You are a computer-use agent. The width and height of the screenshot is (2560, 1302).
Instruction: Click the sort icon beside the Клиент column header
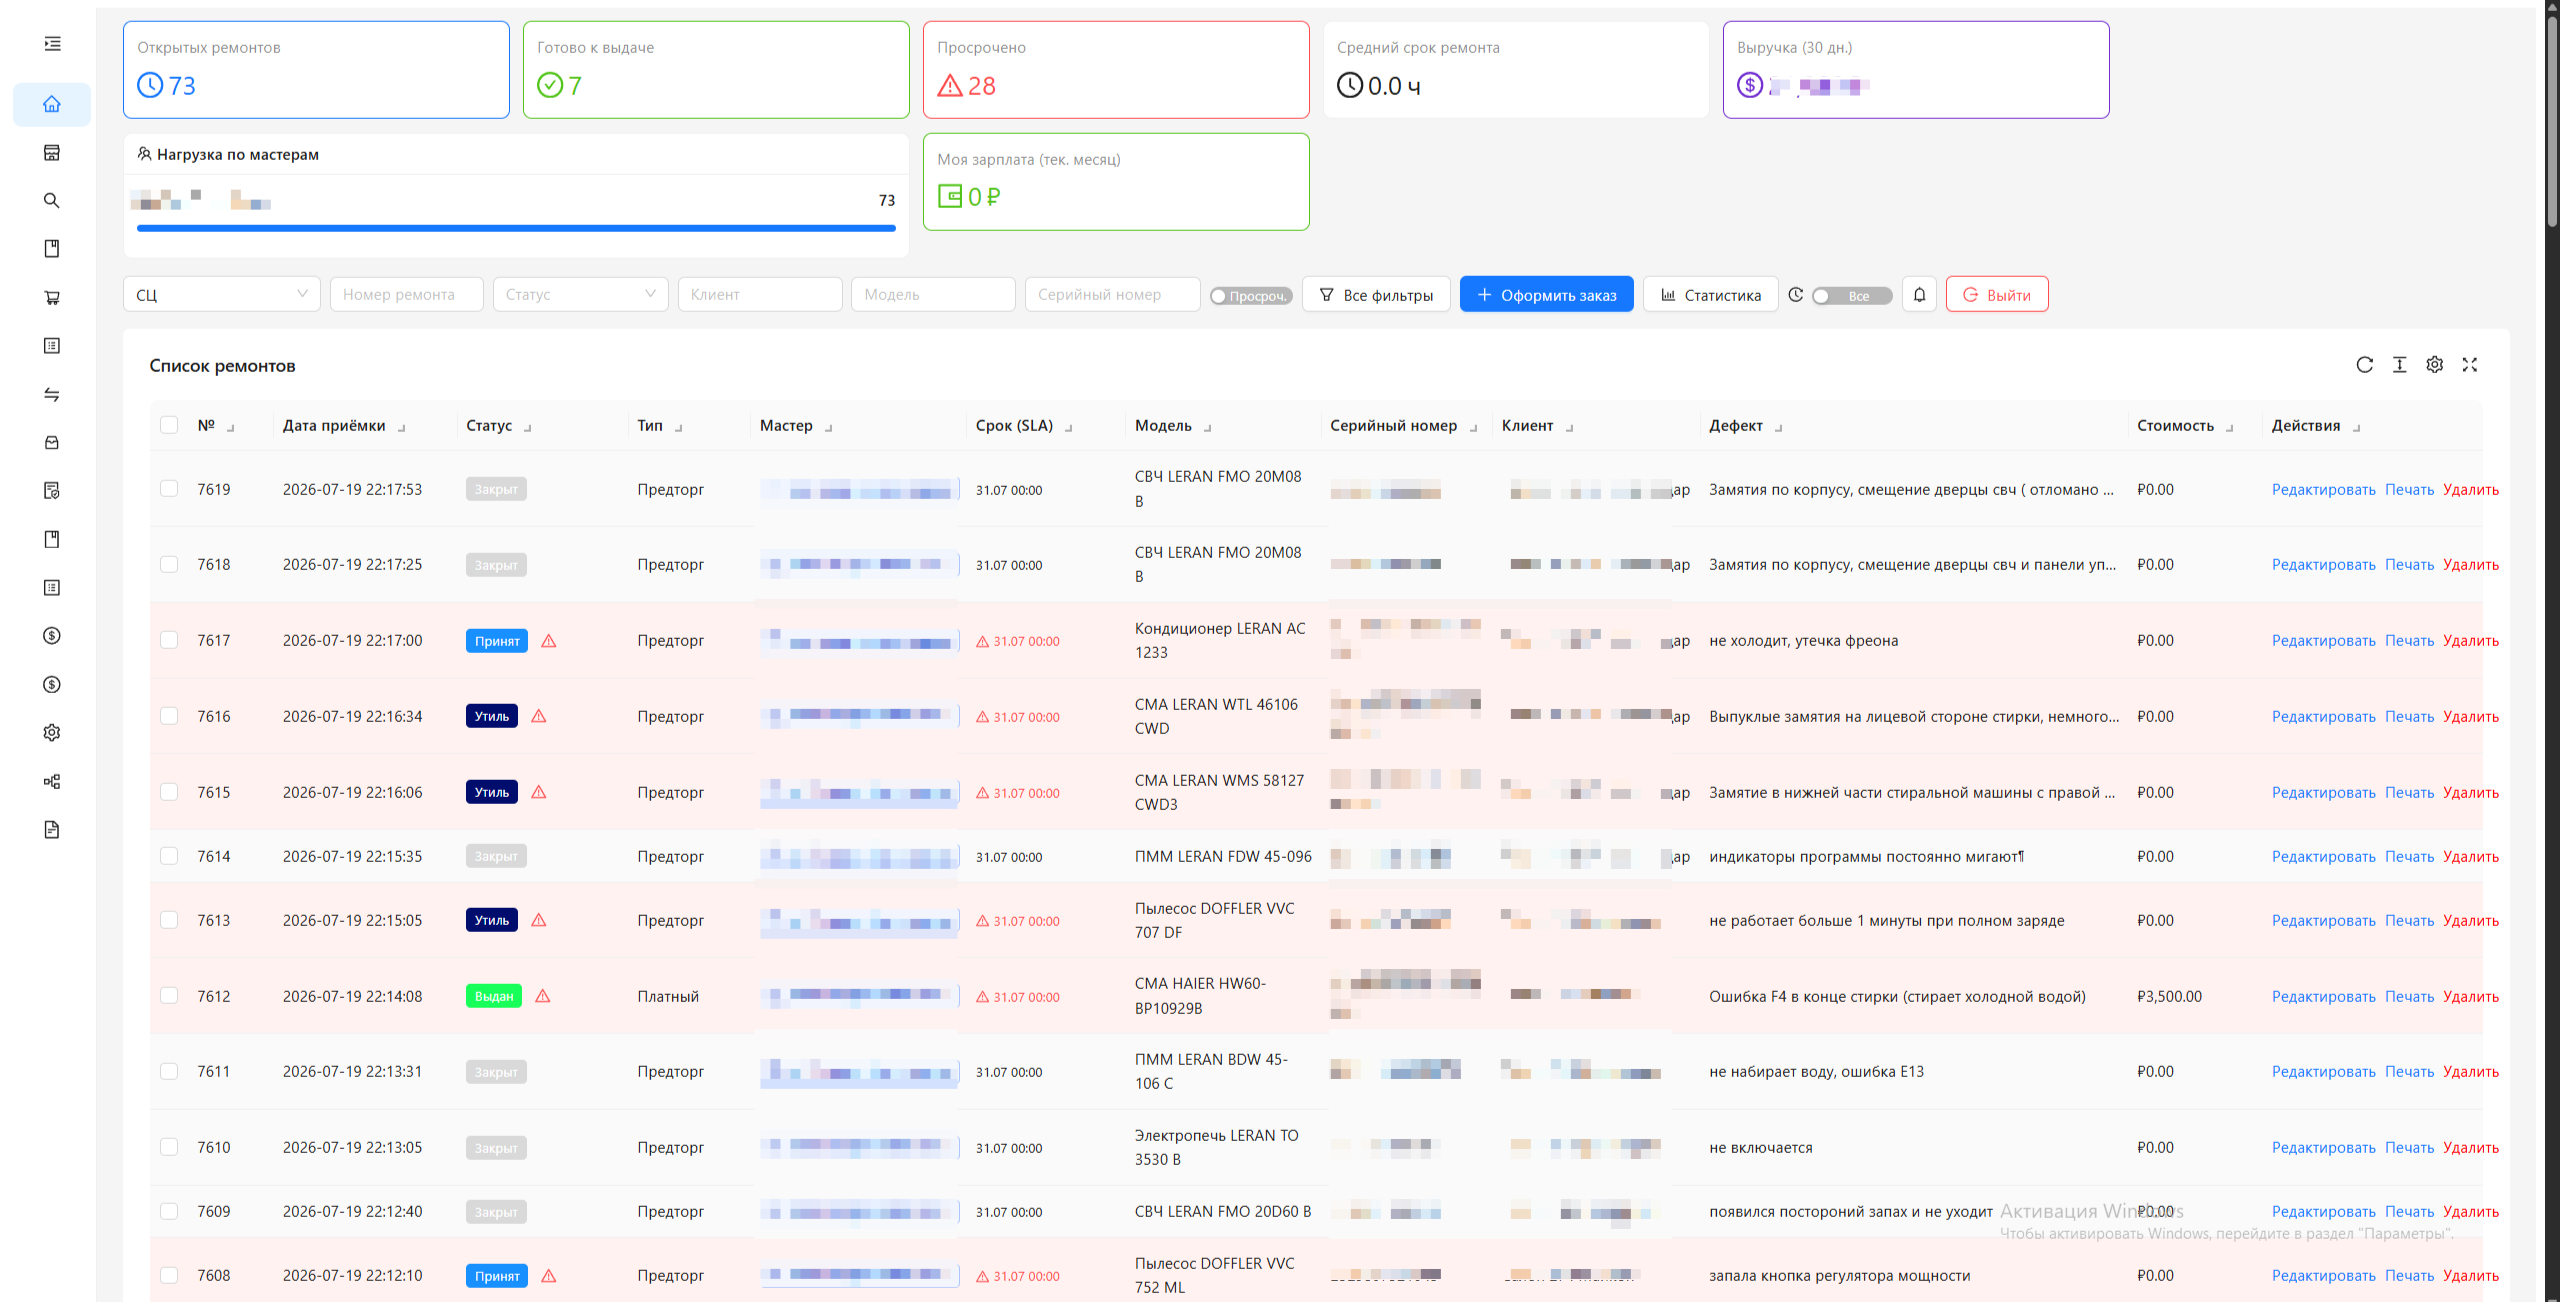click(x=1569, y=427)
